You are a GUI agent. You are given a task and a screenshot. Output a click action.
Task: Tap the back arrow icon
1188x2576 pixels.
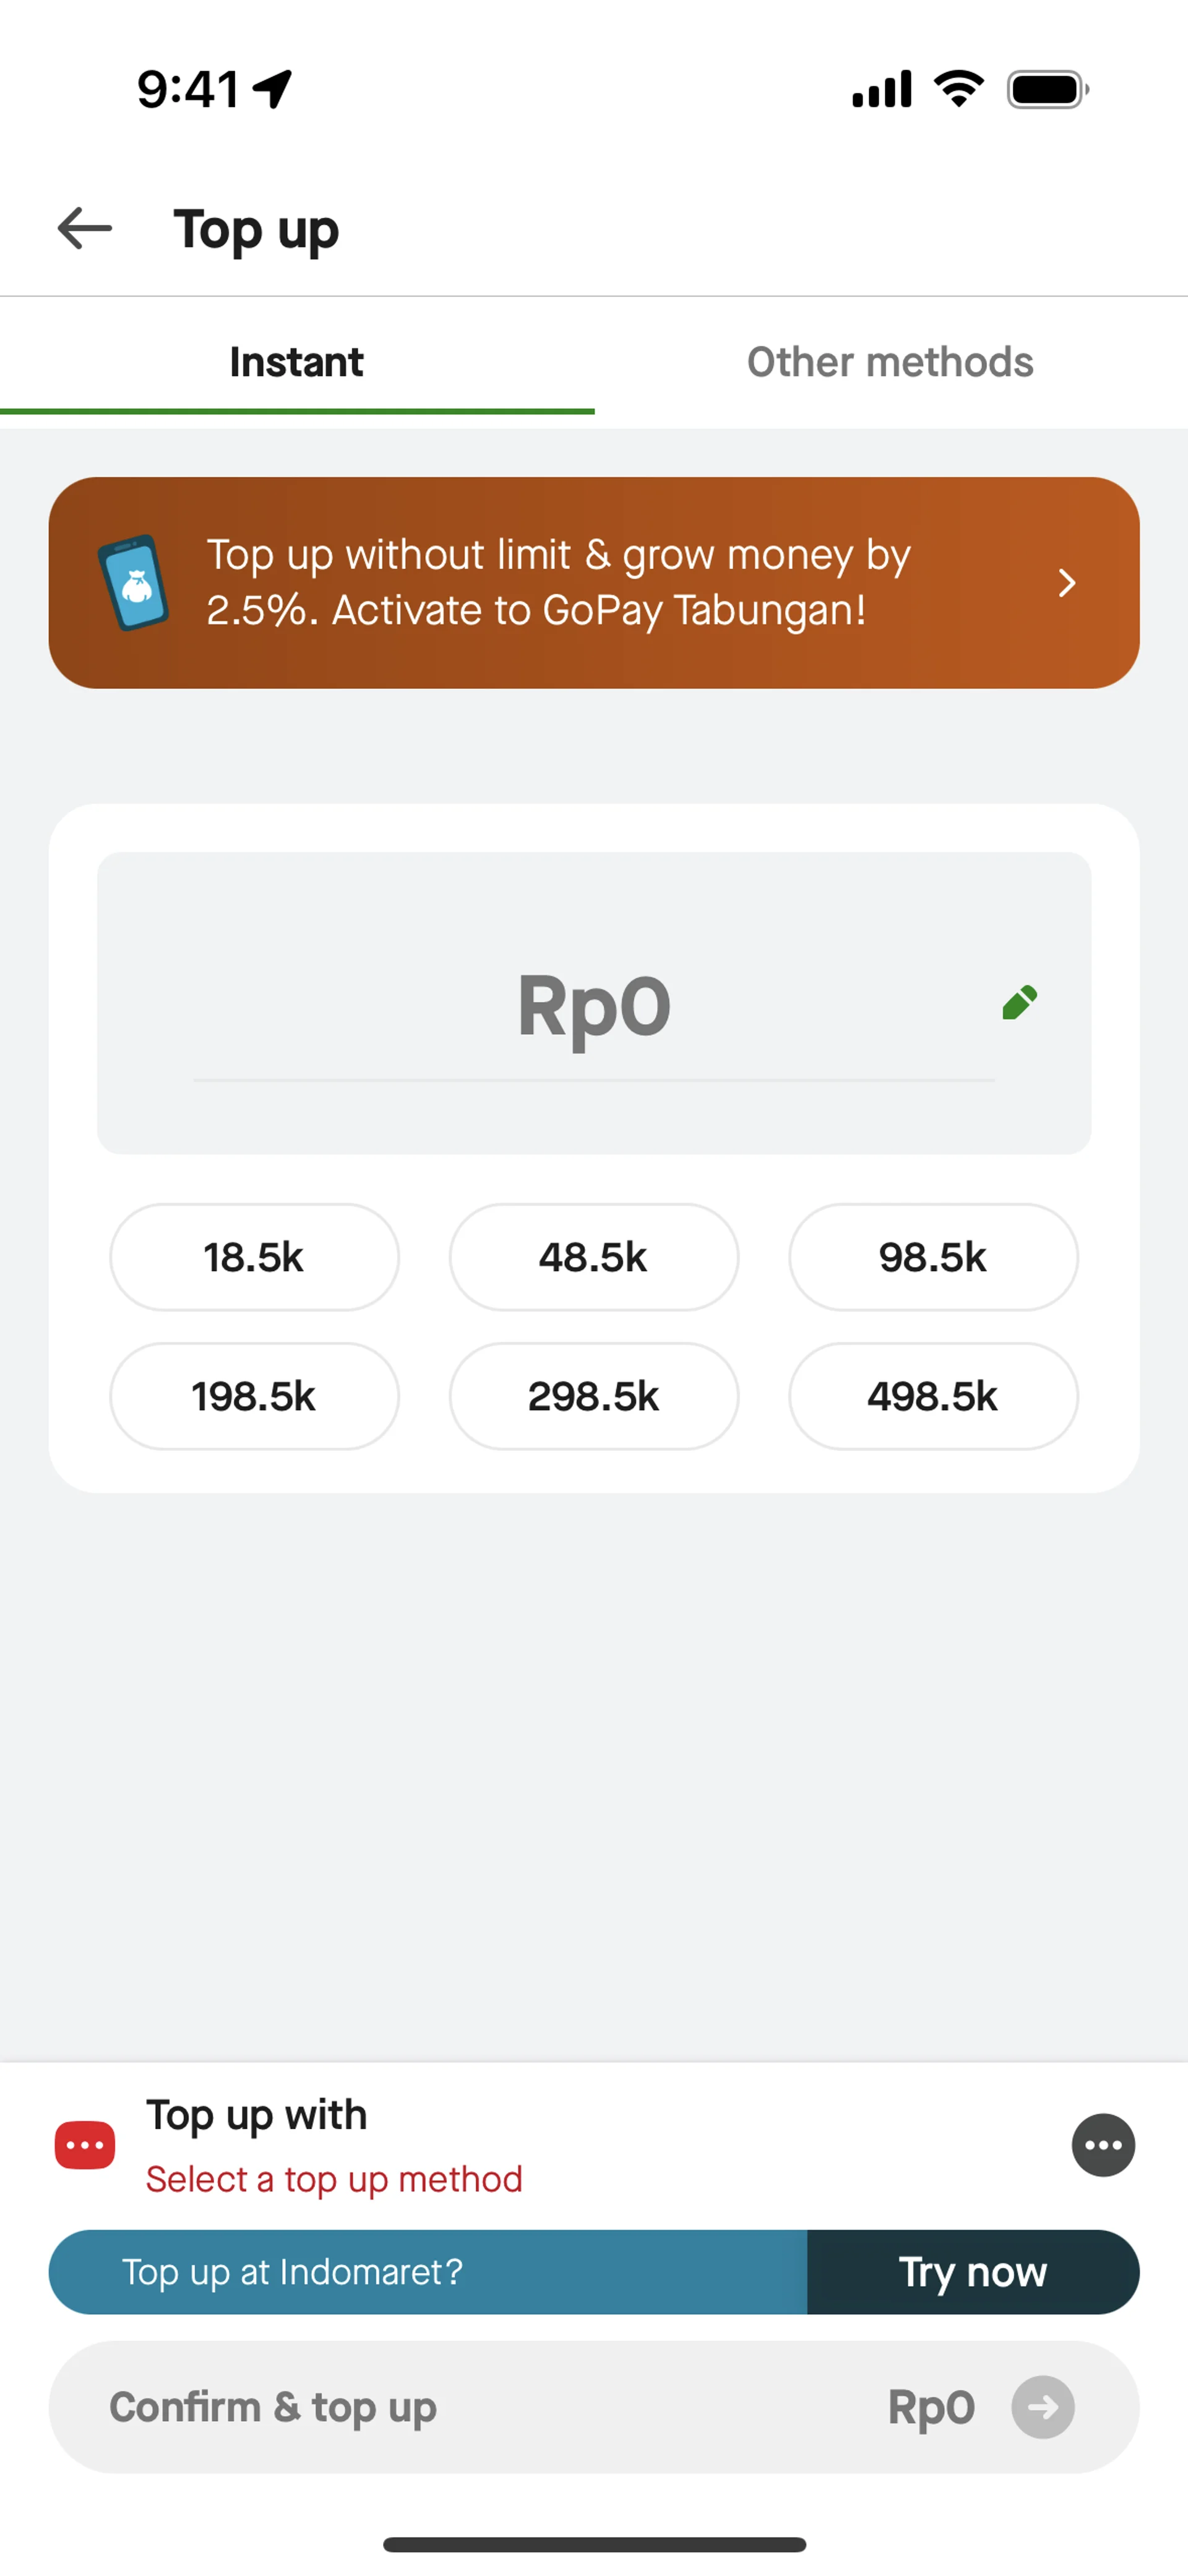[85, 229]
